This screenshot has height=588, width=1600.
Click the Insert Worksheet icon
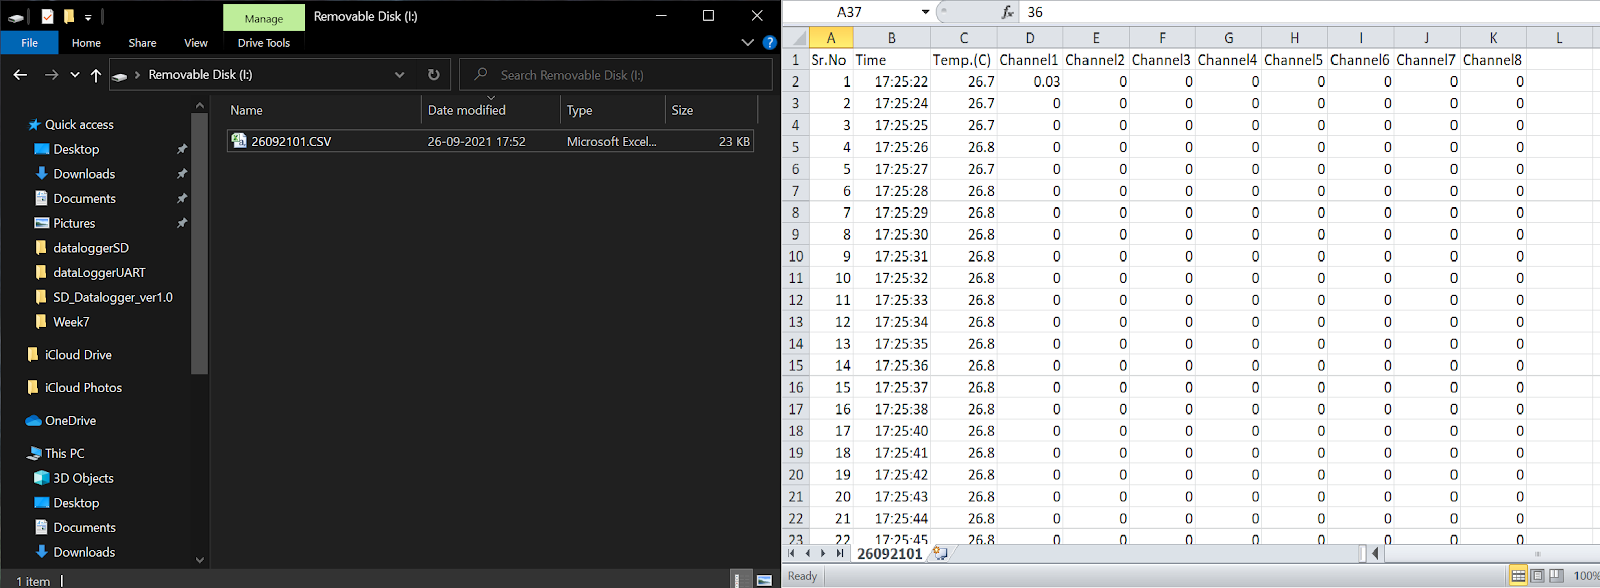[940, 553]
